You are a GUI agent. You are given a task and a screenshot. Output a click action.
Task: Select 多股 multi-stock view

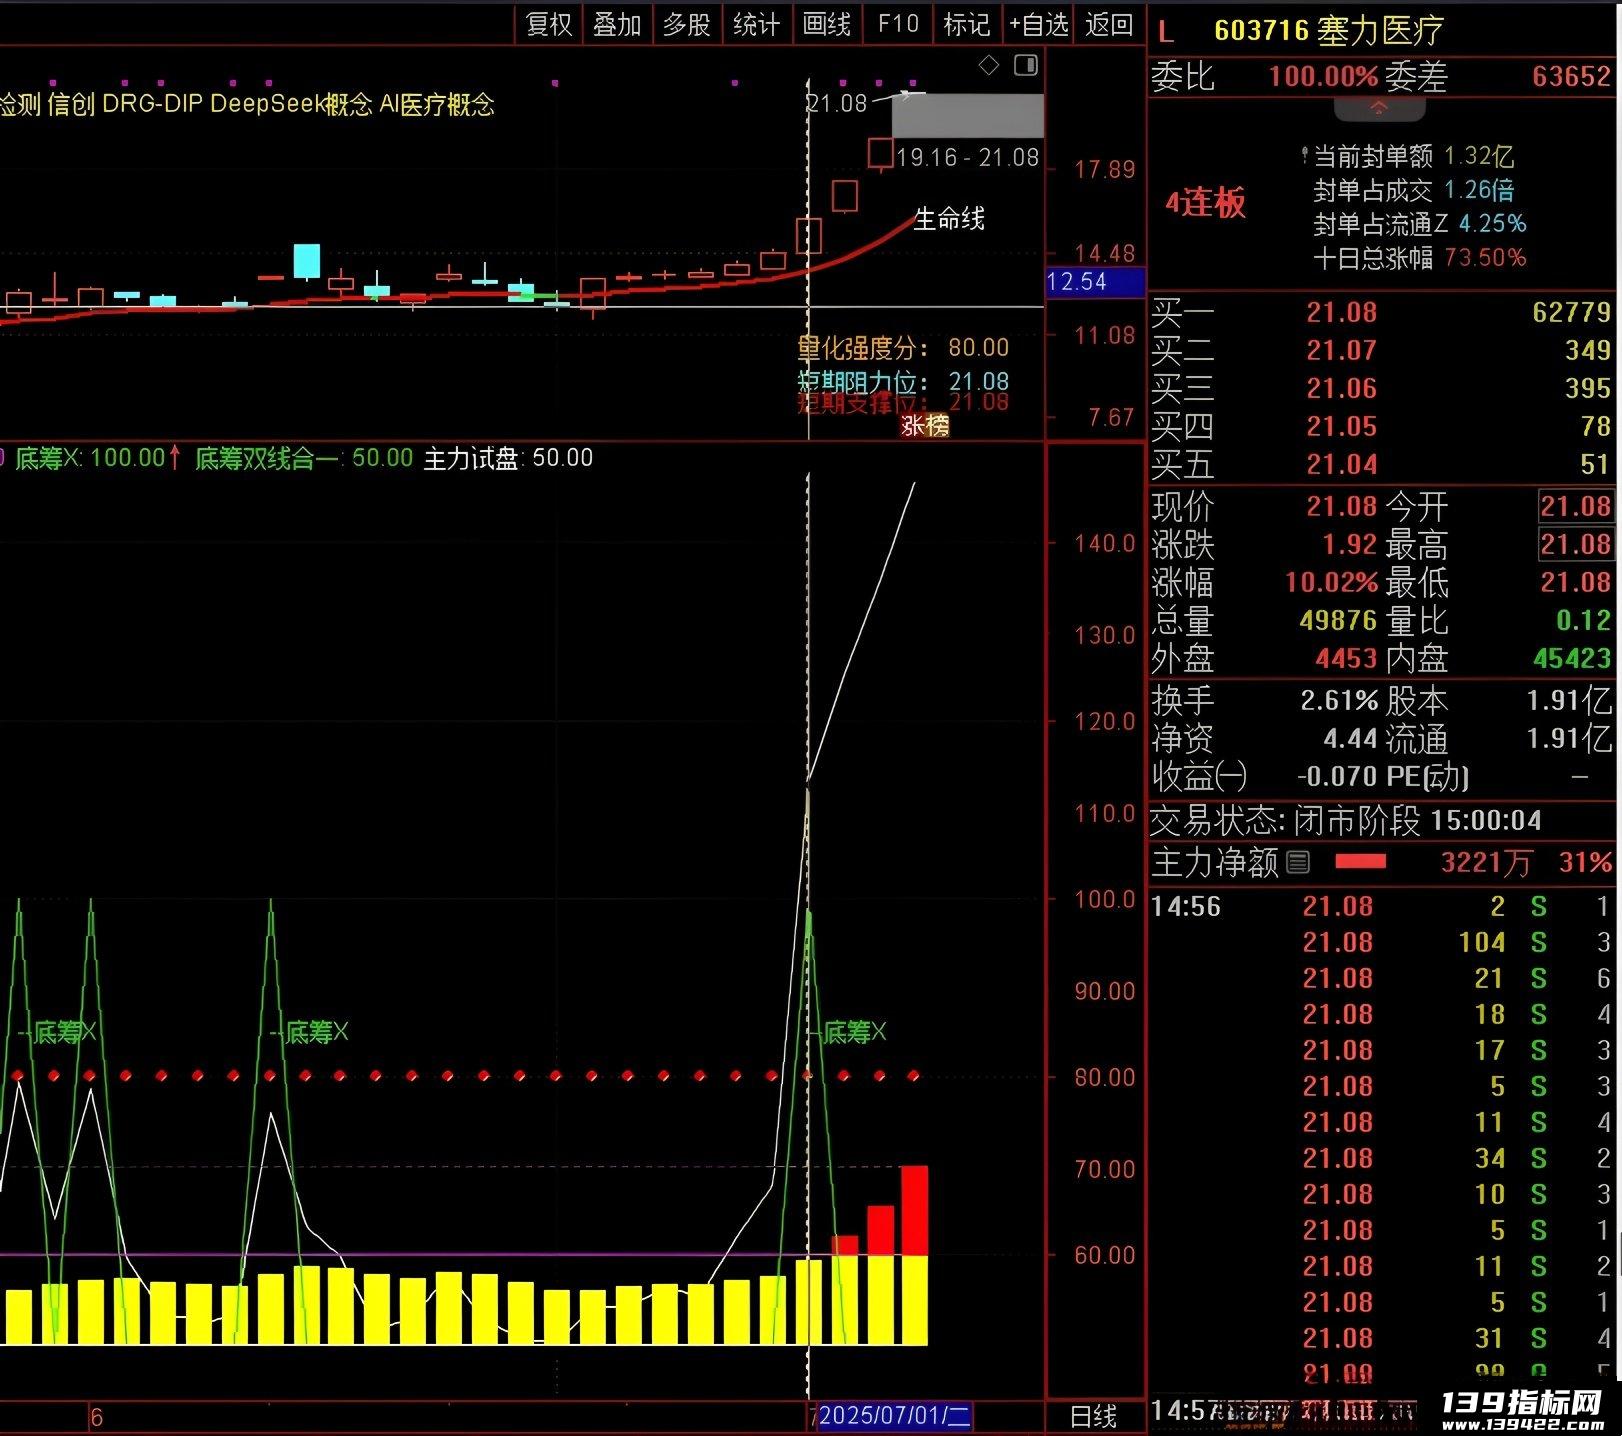tap(687, 24)
